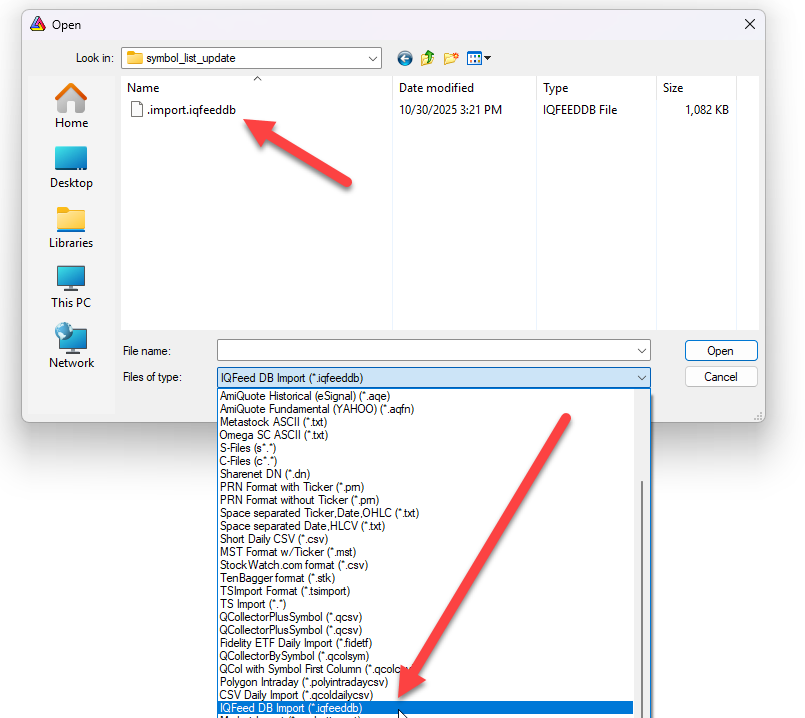
Task: Open the view mode menu icon
Action: (474, 58)
